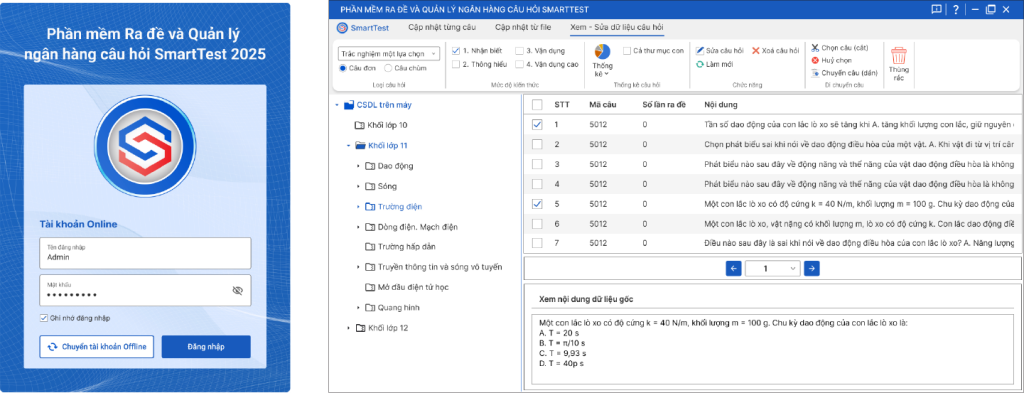
Task: Open the Thống kê dropdown arrow
Action: pyautogui.click(x=606, y=74)
